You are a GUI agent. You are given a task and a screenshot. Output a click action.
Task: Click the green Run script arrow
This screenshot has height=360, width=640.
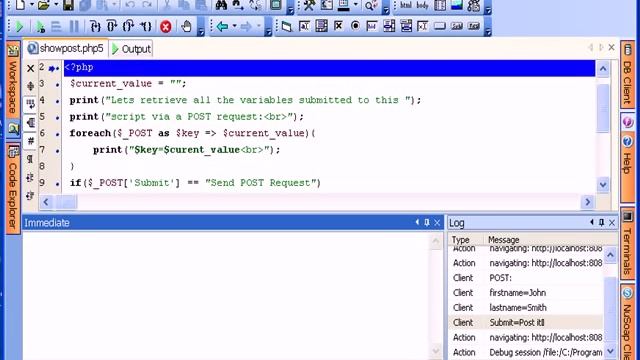[x=19, y=27]
